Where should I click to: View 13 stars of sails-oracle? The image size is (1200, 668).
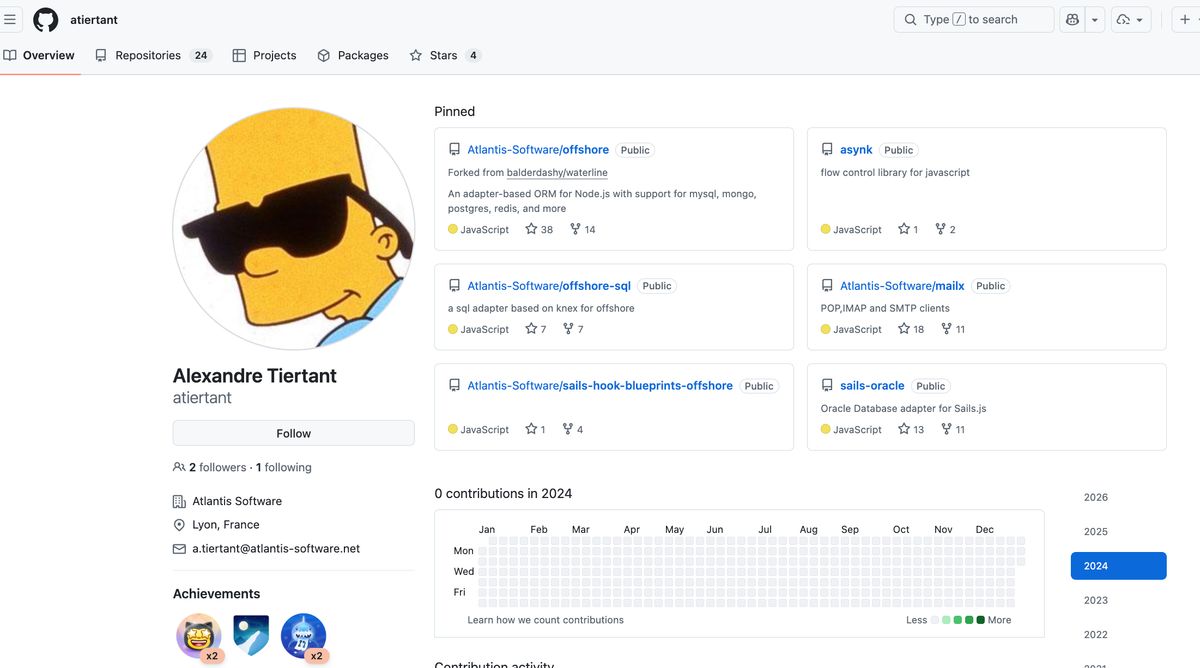coord(911,429)
